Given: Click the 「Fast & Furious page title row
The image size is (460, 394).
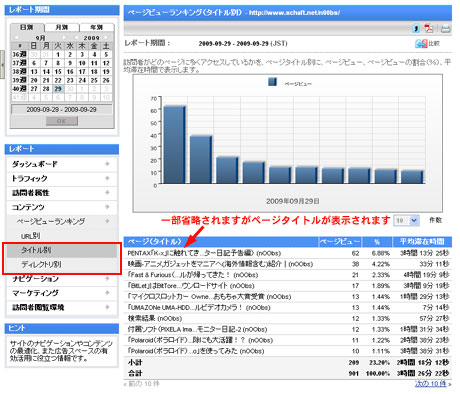Looking at the screenshot, I should (193, 275).
